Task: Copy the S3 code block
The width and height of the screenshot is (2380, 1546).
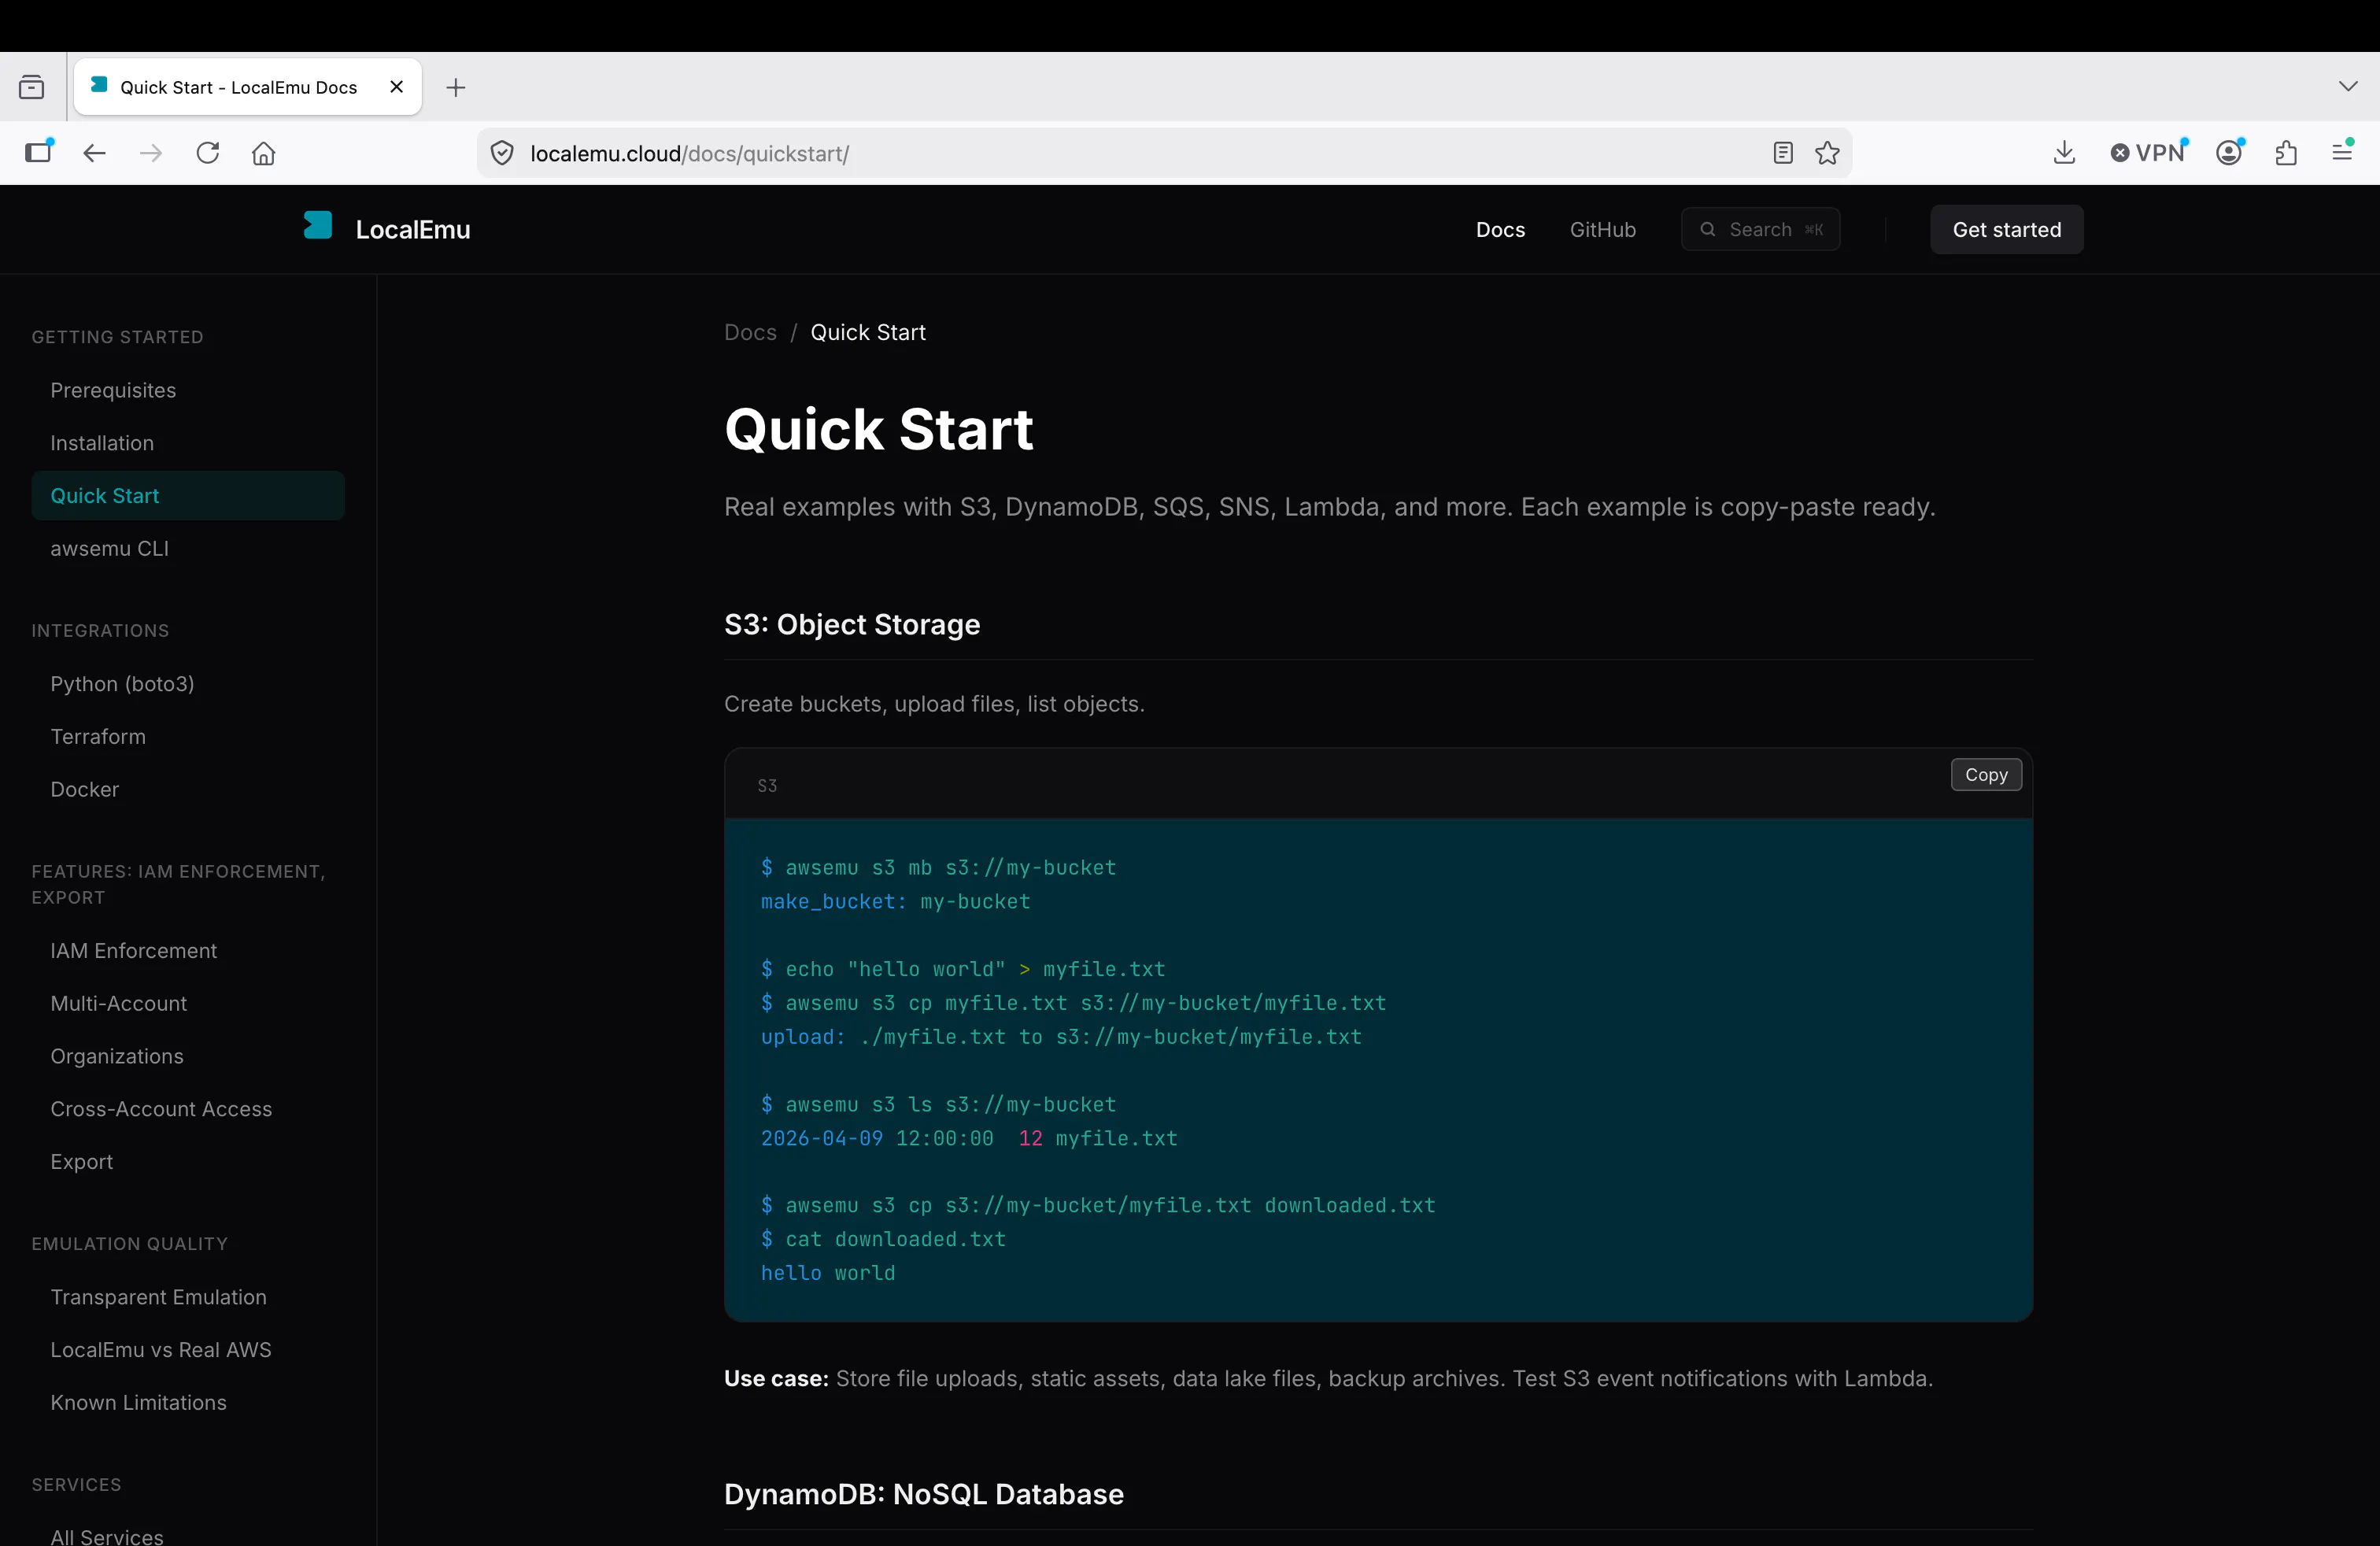Action: [1985, 774]
